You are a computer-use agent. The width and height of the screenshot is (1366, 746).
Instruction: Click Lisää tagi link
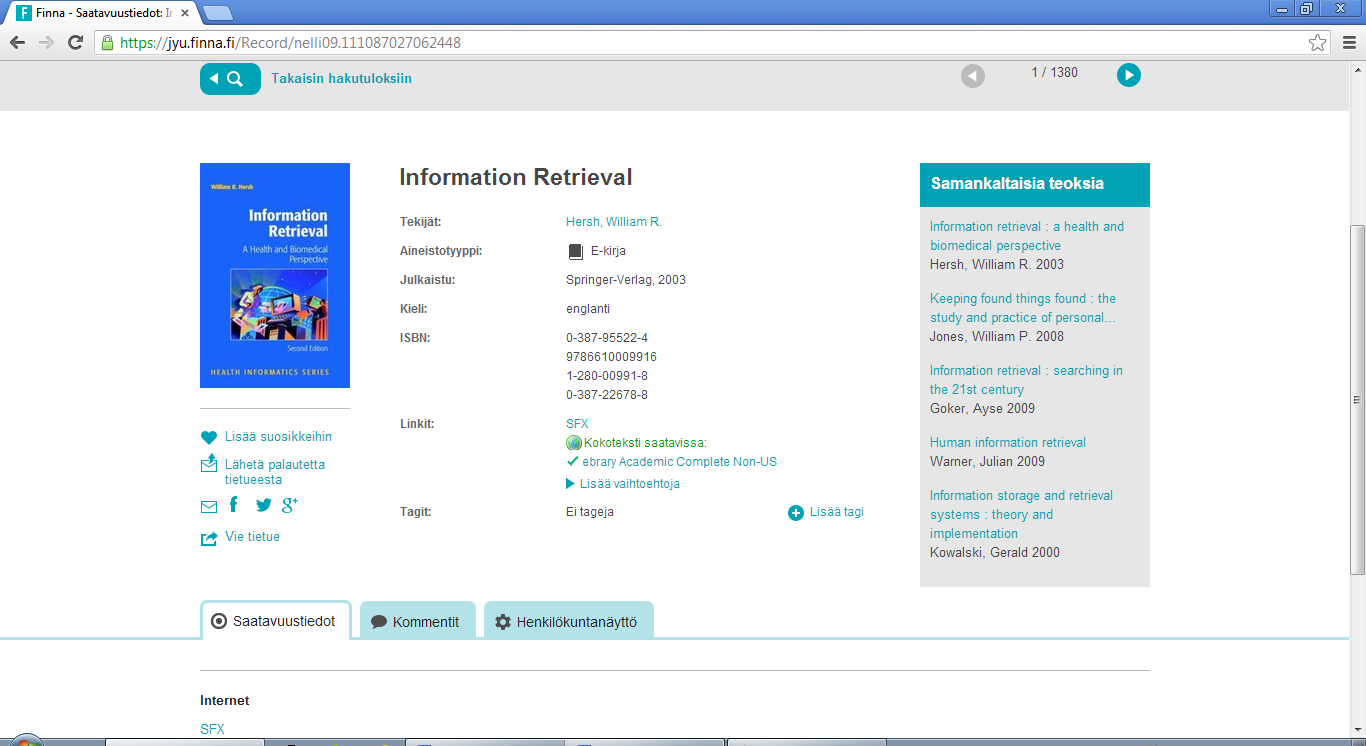pos(837,512)
